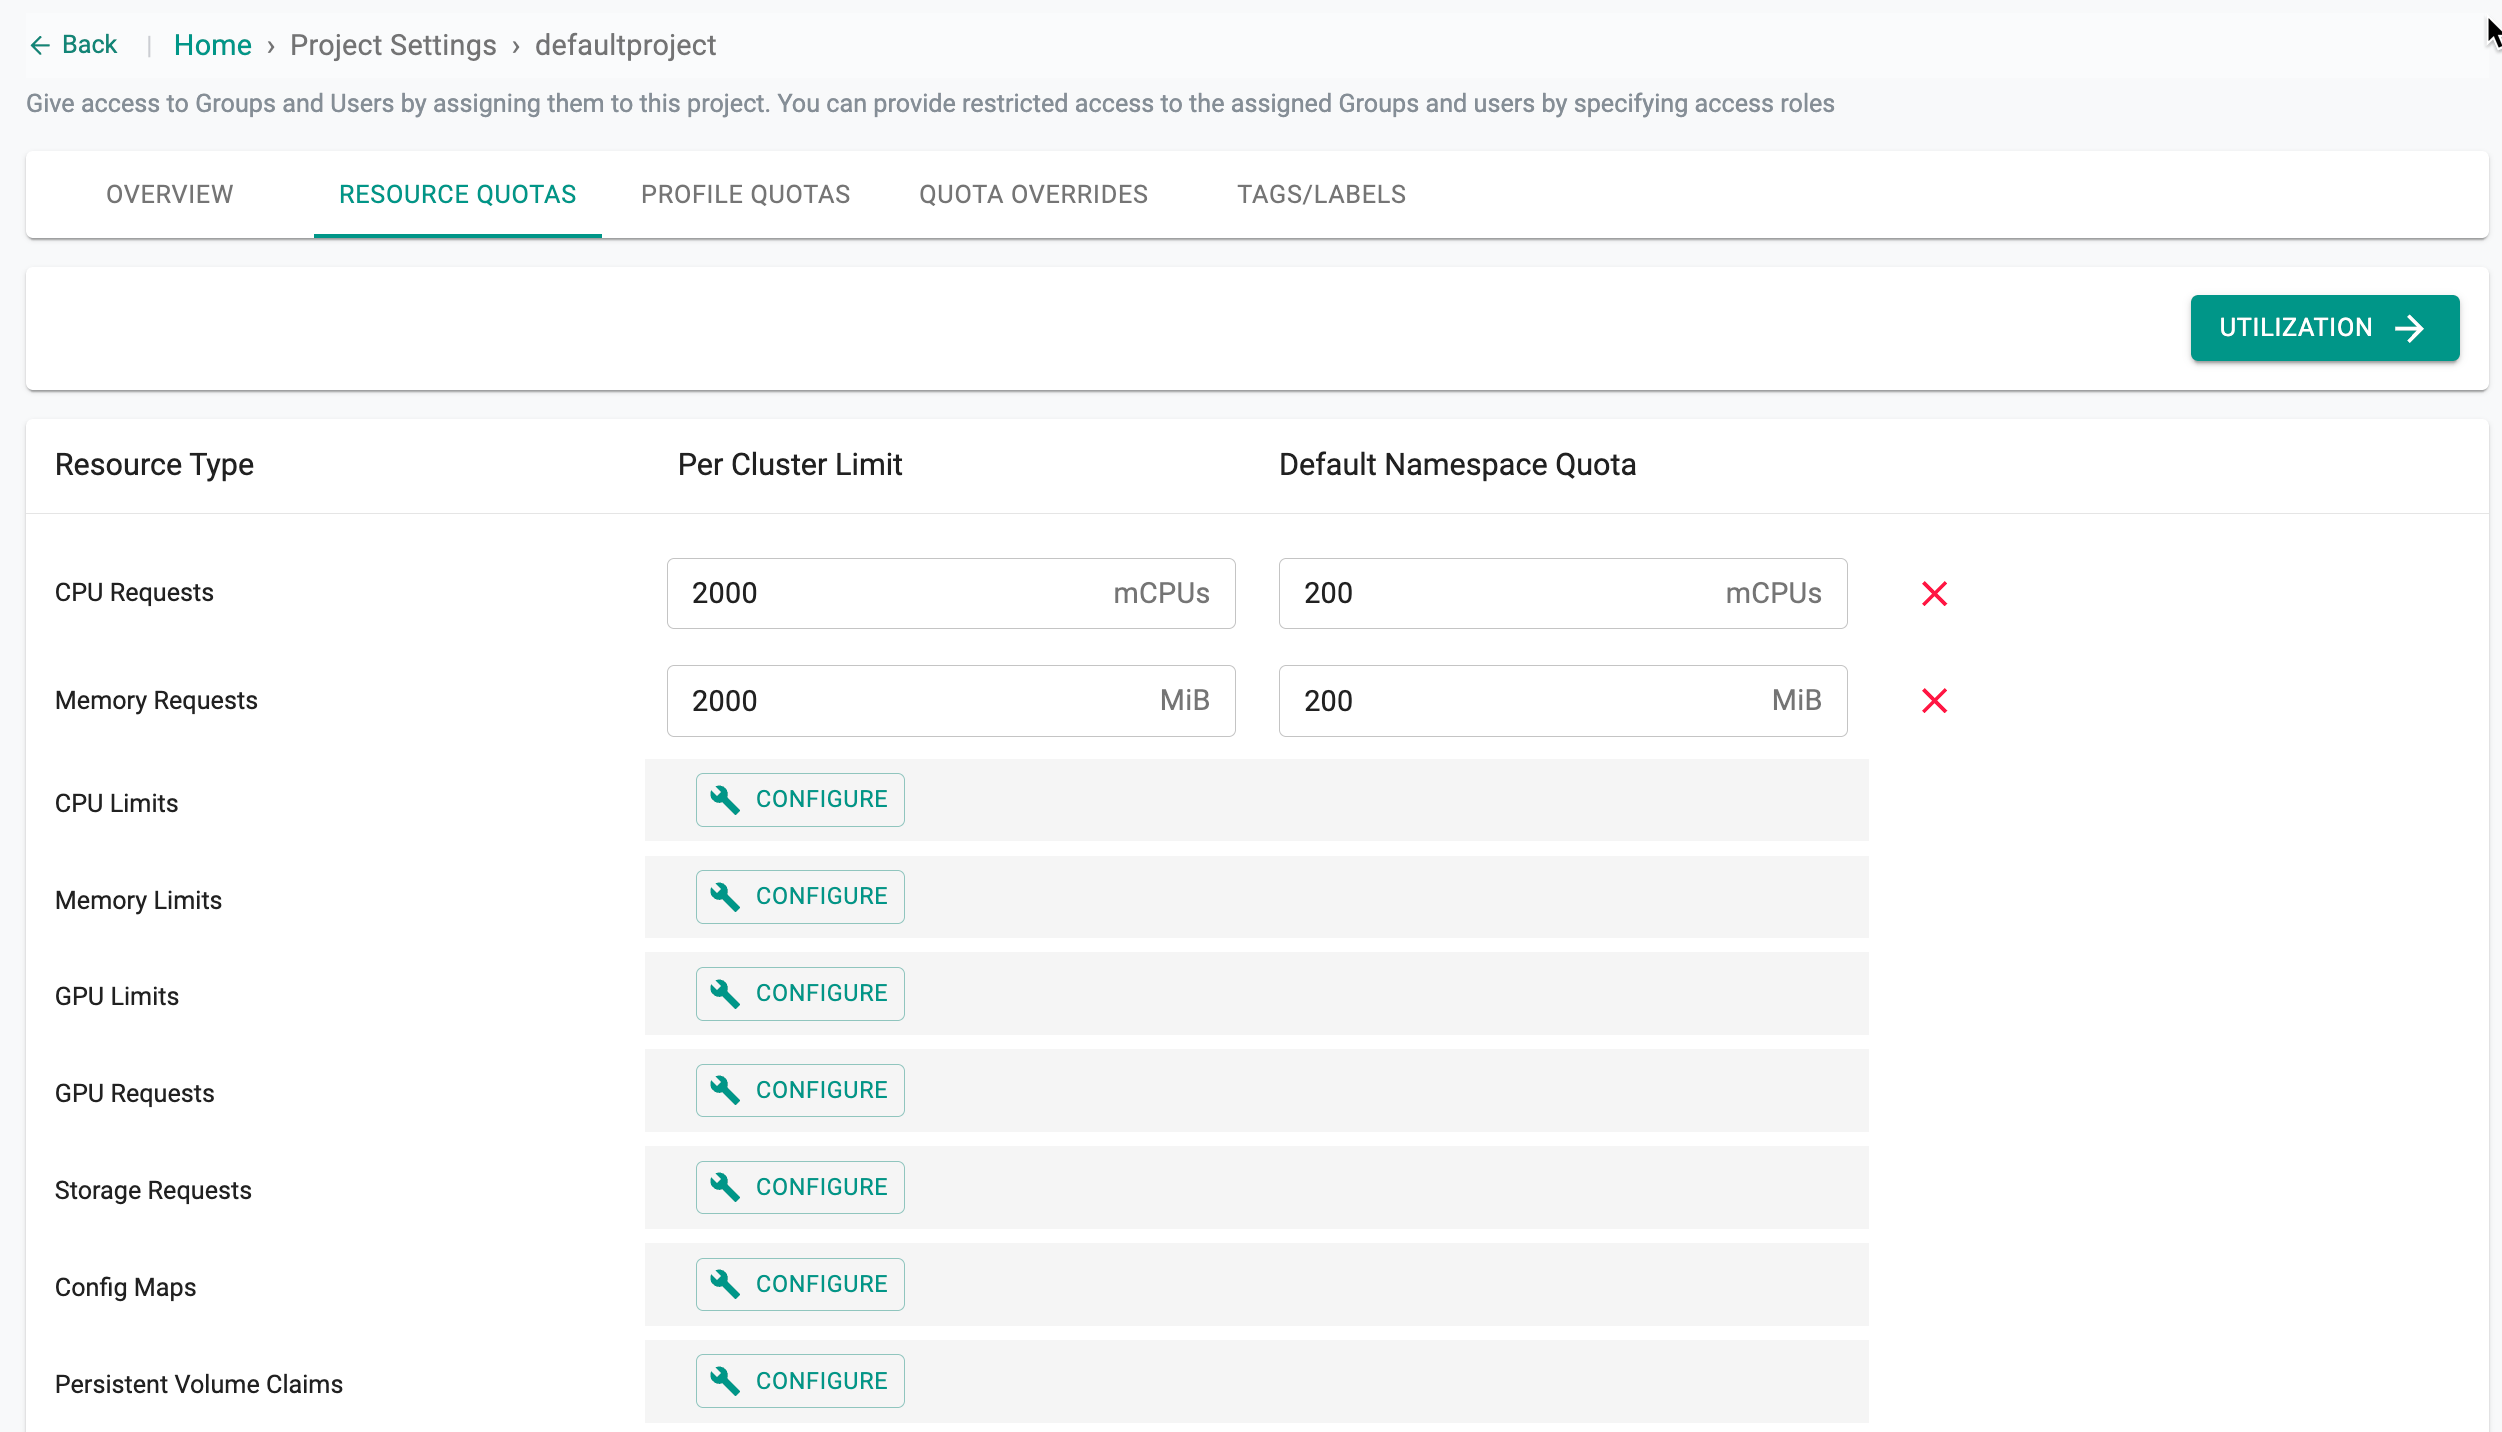This screenshot has height=1432, width=2502.
Task: Click the Back arrow icon
Action: tap(40, 45)
